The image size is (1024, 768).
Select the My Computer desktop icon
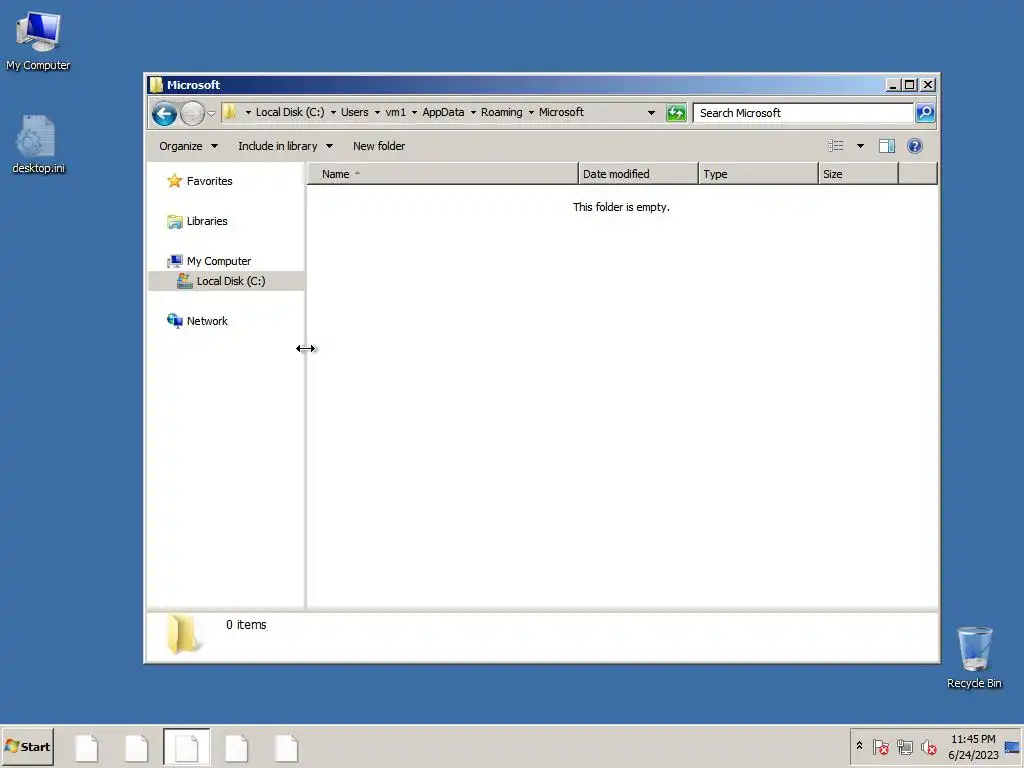coord(38,40)
